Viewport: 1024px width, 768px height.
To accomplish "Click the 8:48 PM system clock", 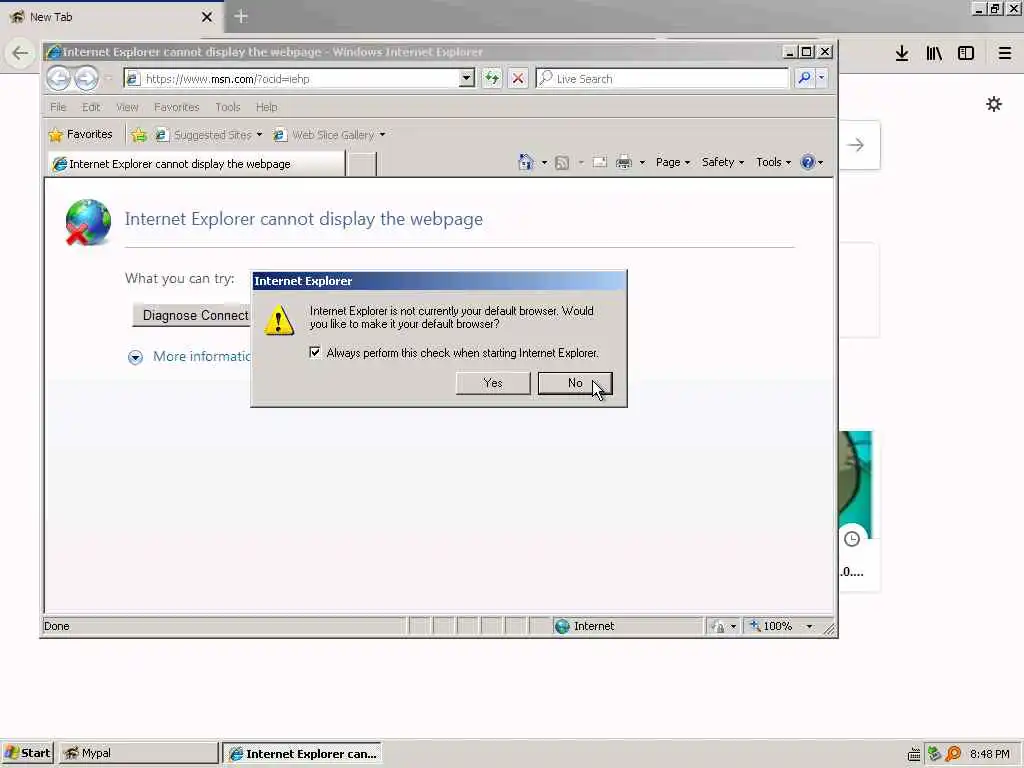I will pos(990,754).
